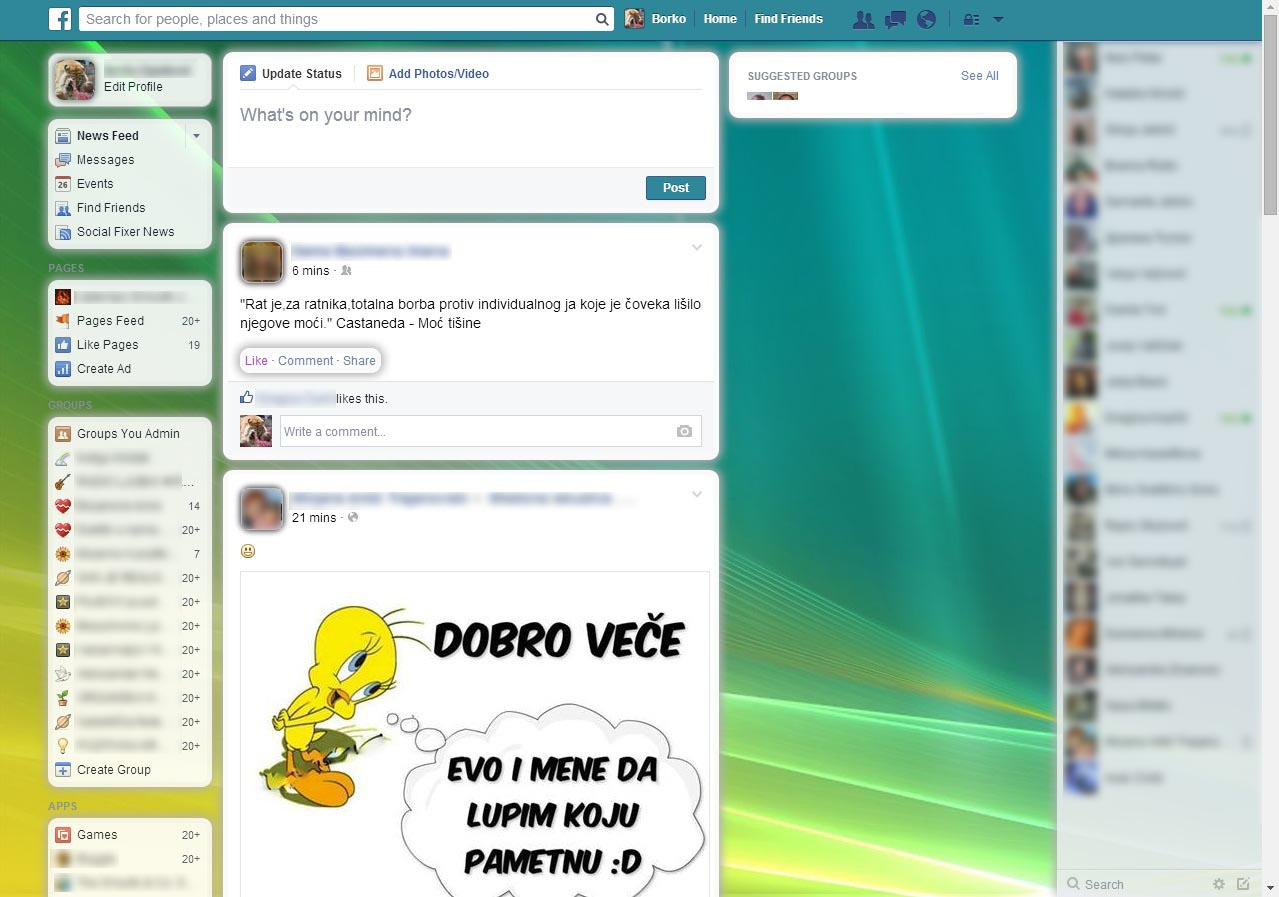
Task: Click the public globe audience icon on 21 mins post
Action: [x=352, y=518]
